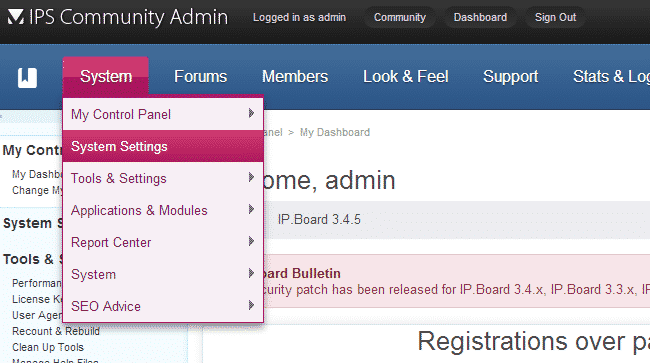650x363 pixels.
Task: Expand Tools & Settings submenu arrow
Action: (x=251, y=177)
